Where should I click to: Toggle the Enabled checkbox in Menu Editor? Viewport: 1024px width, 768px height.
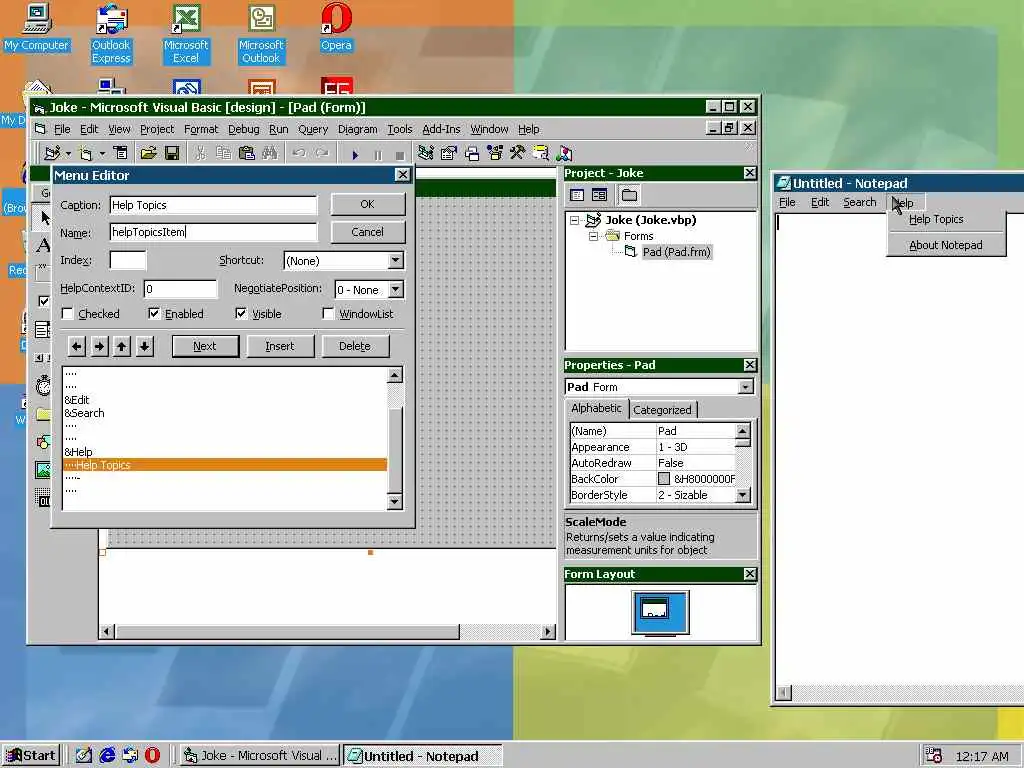click(x=153, y=314)
